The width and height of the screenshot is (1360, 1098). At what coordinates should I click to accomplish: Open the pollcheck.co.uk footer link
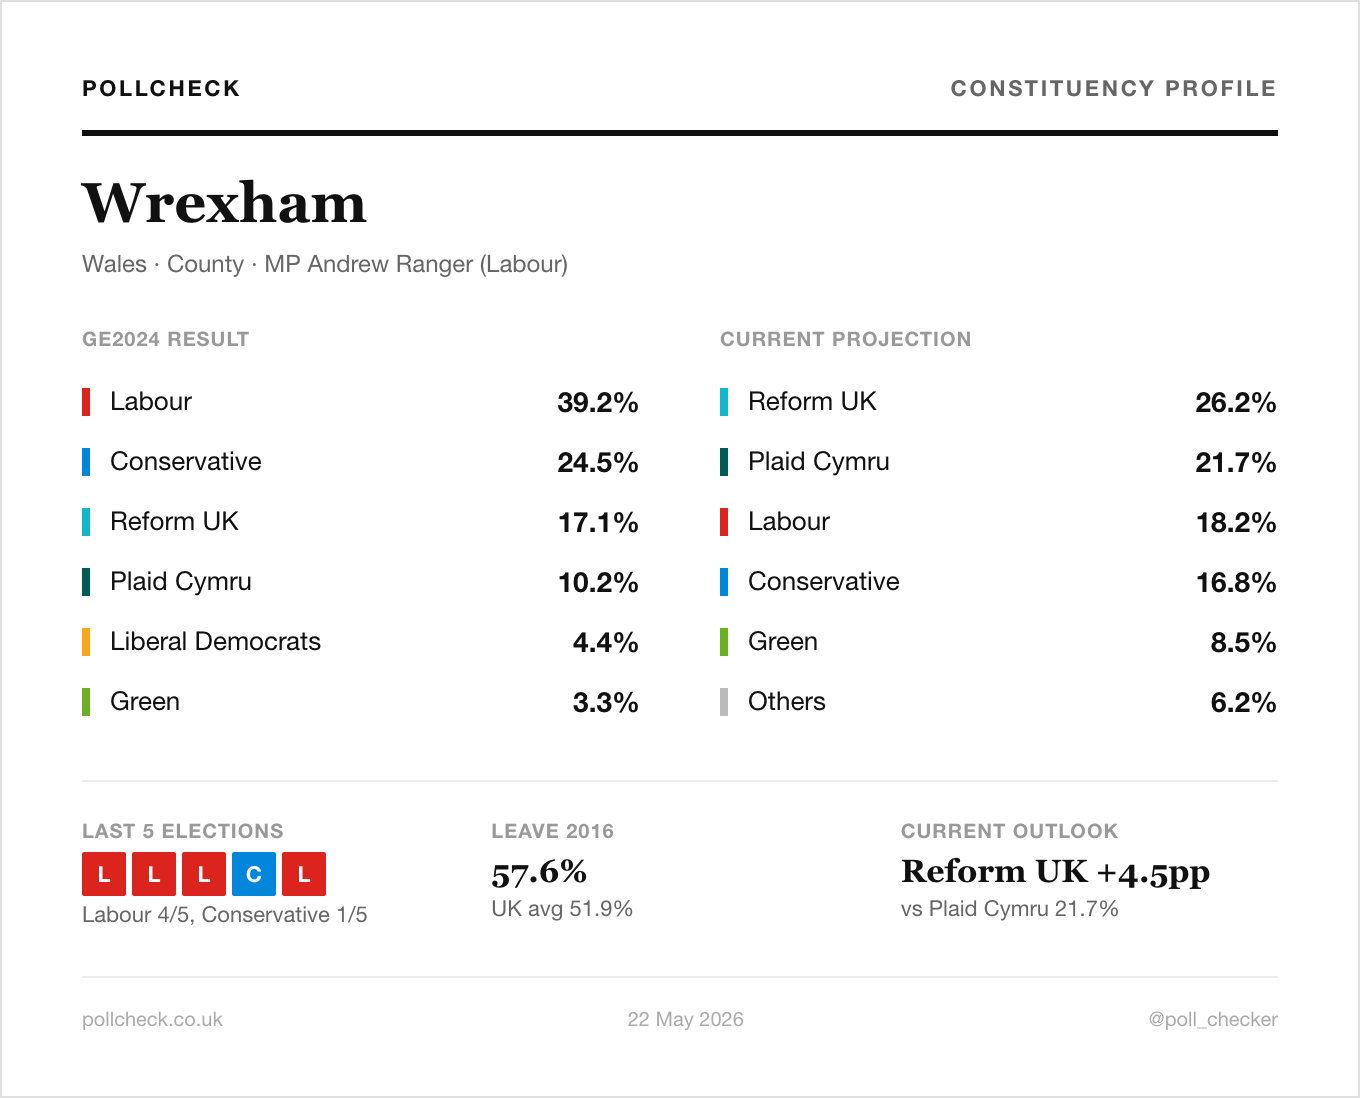coord(152,1019)
